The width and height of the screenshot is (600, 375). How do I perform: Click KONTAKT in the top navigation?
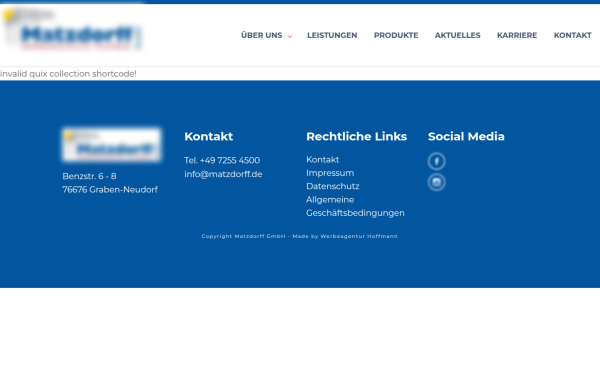point(573,35)
